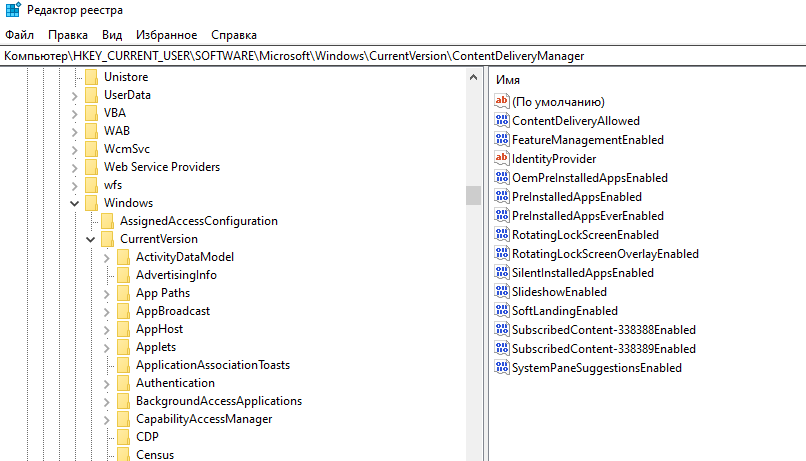Click the Registry Editor app icon in title bar
806x461 pixels.
12,11
